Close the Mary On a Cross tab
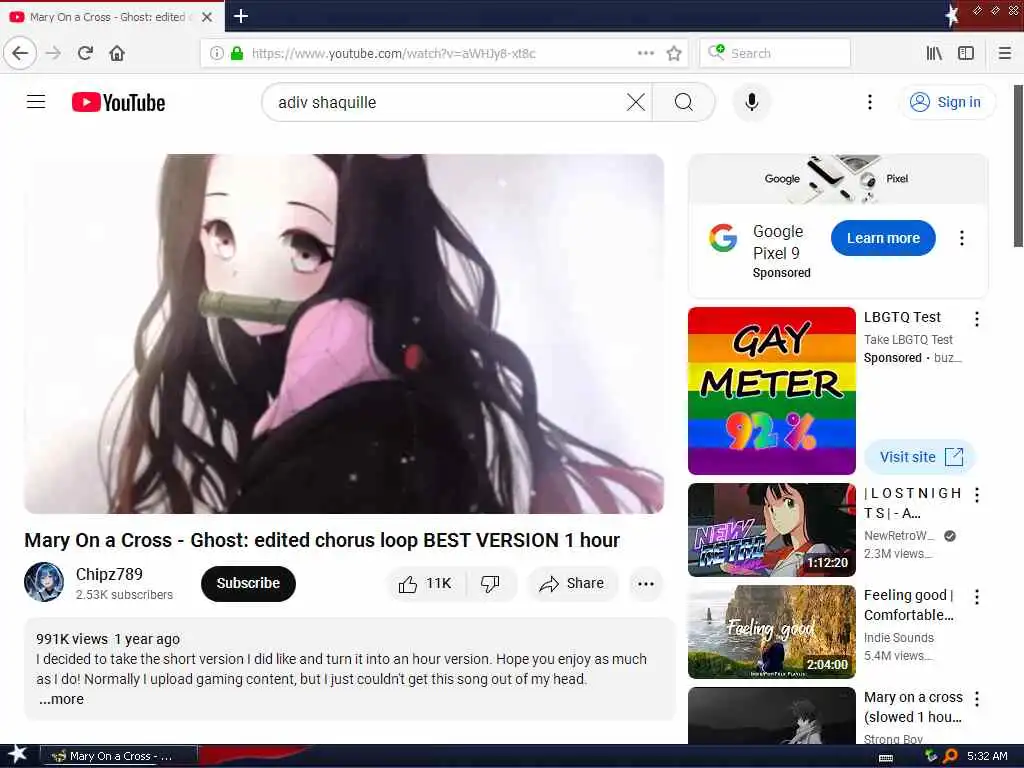The height and width of the screenshot is (768, 1024). 207,17
